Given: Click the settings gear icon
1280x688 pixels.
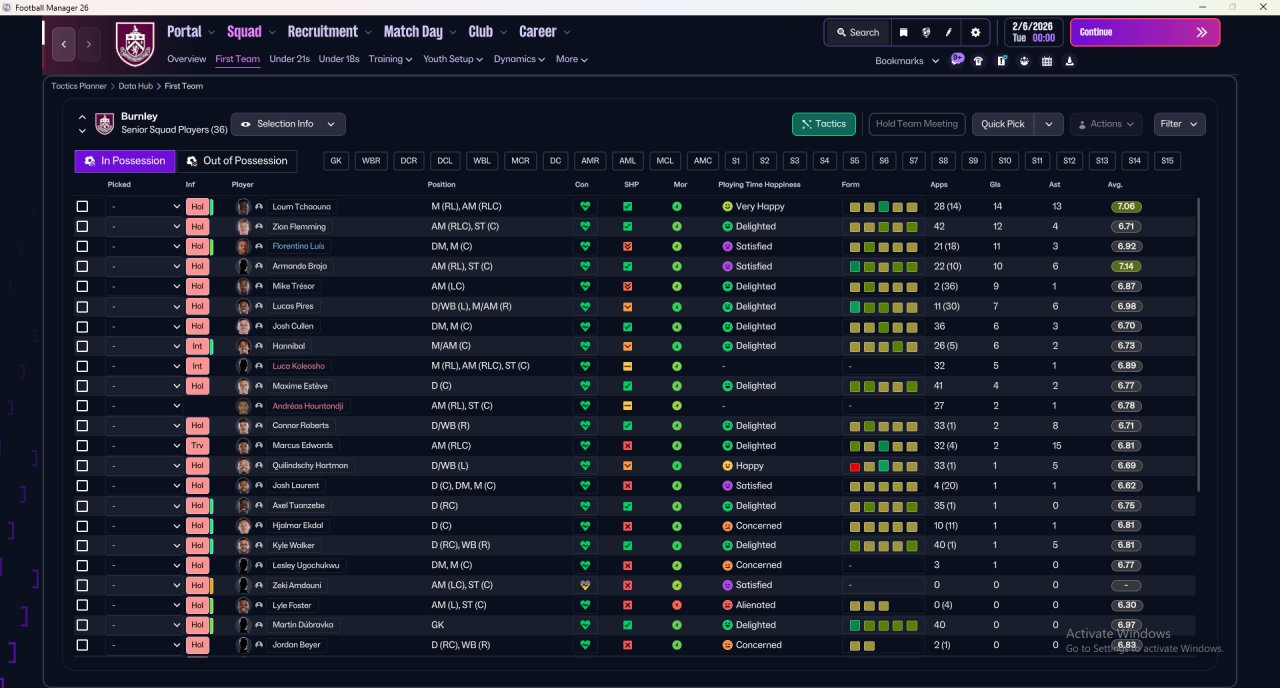Looking at the screenshot, I should [x=975, y=32].
